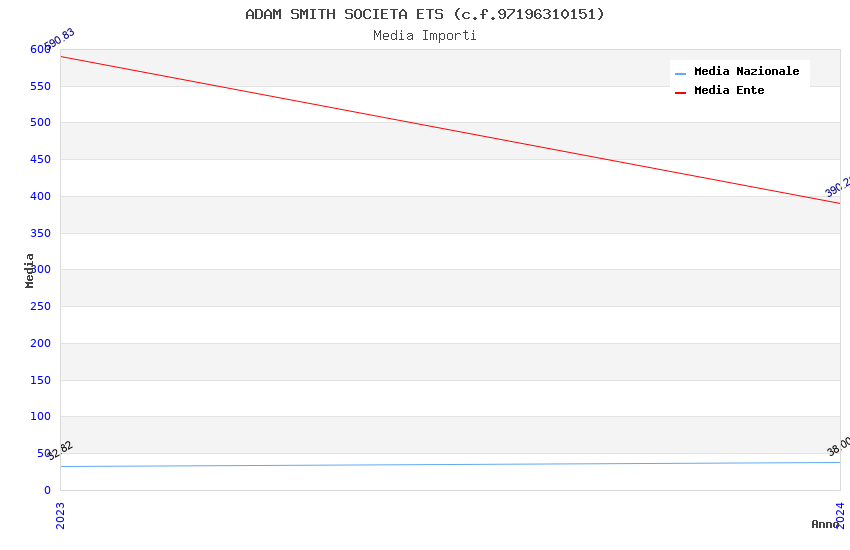Click the 32.82 data label
This screenshot has height=550, width=850.
coord(59,451)
